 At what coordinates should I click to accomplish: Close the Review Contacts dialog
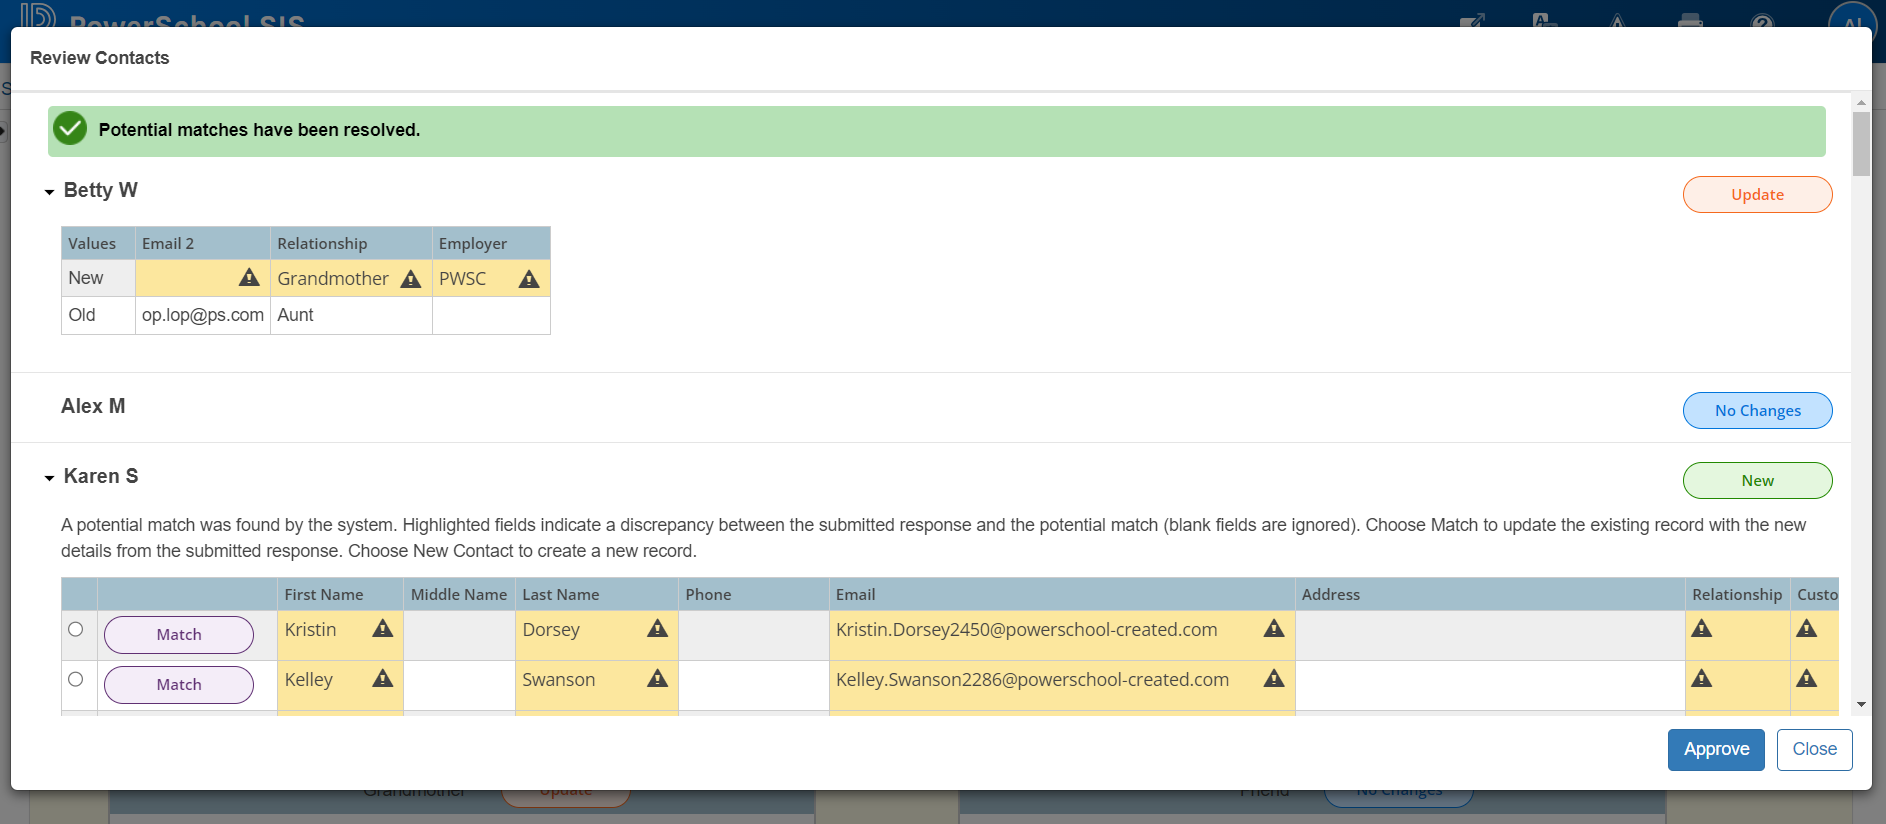pyautogui.click(x=1814, y=749)
